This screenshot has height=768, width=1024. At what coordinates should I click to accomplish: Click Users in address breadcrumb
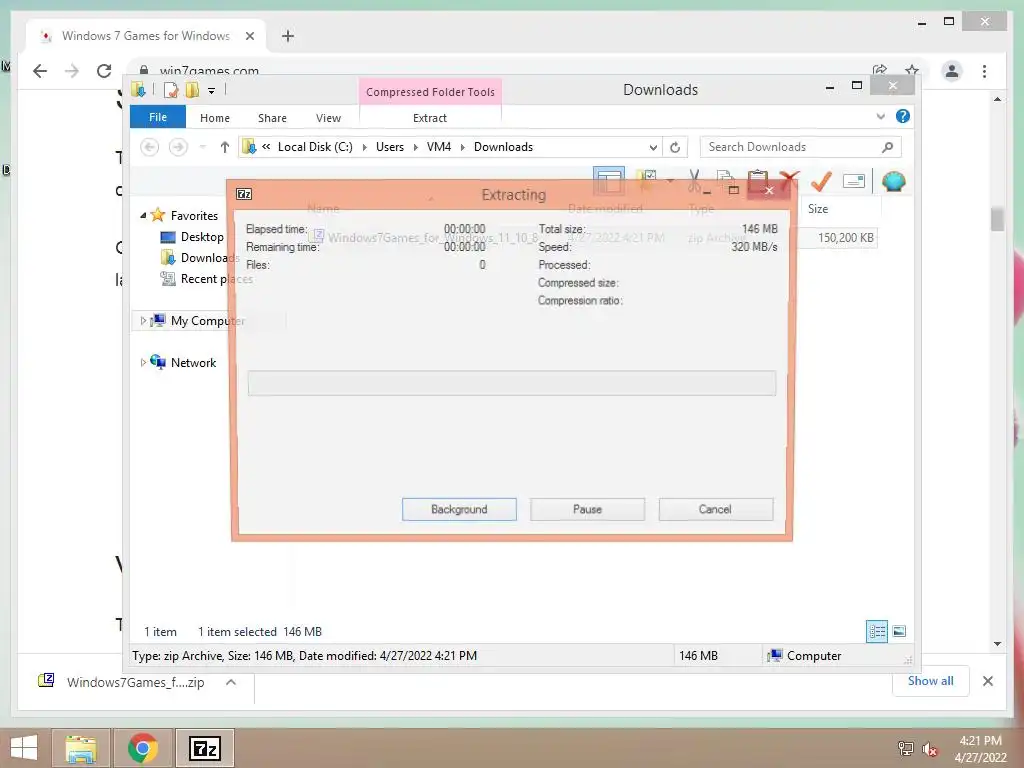click(x=390, y=147)
